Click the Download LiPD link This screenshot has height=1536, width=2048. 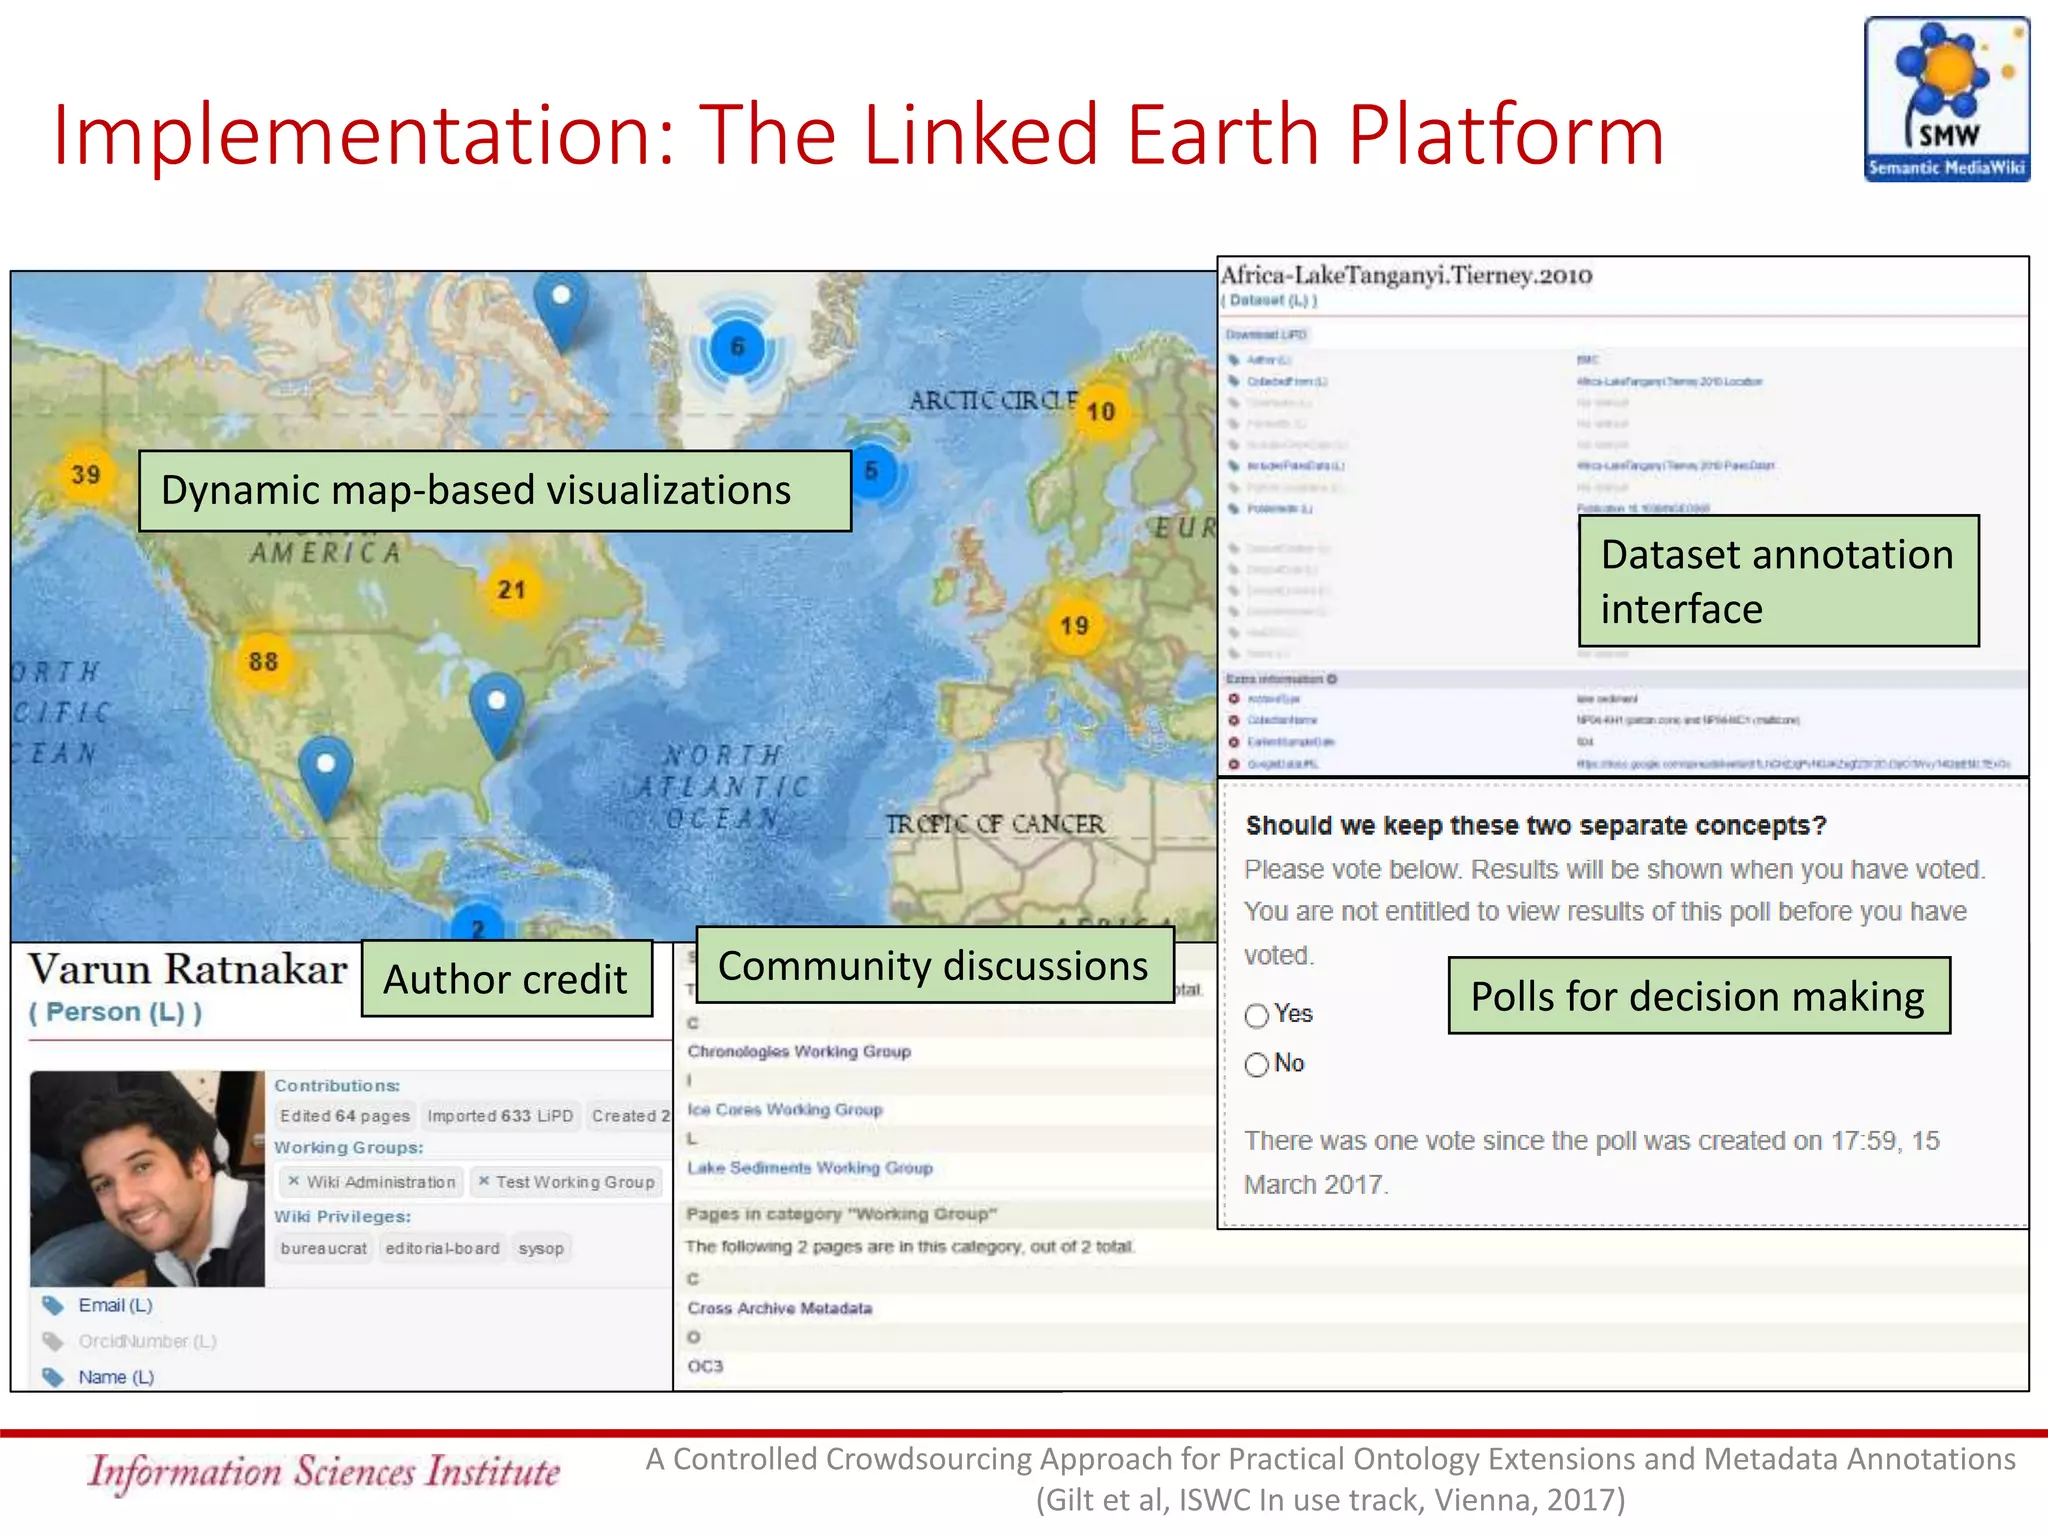pyautogui.click(x=1266, y=334)
